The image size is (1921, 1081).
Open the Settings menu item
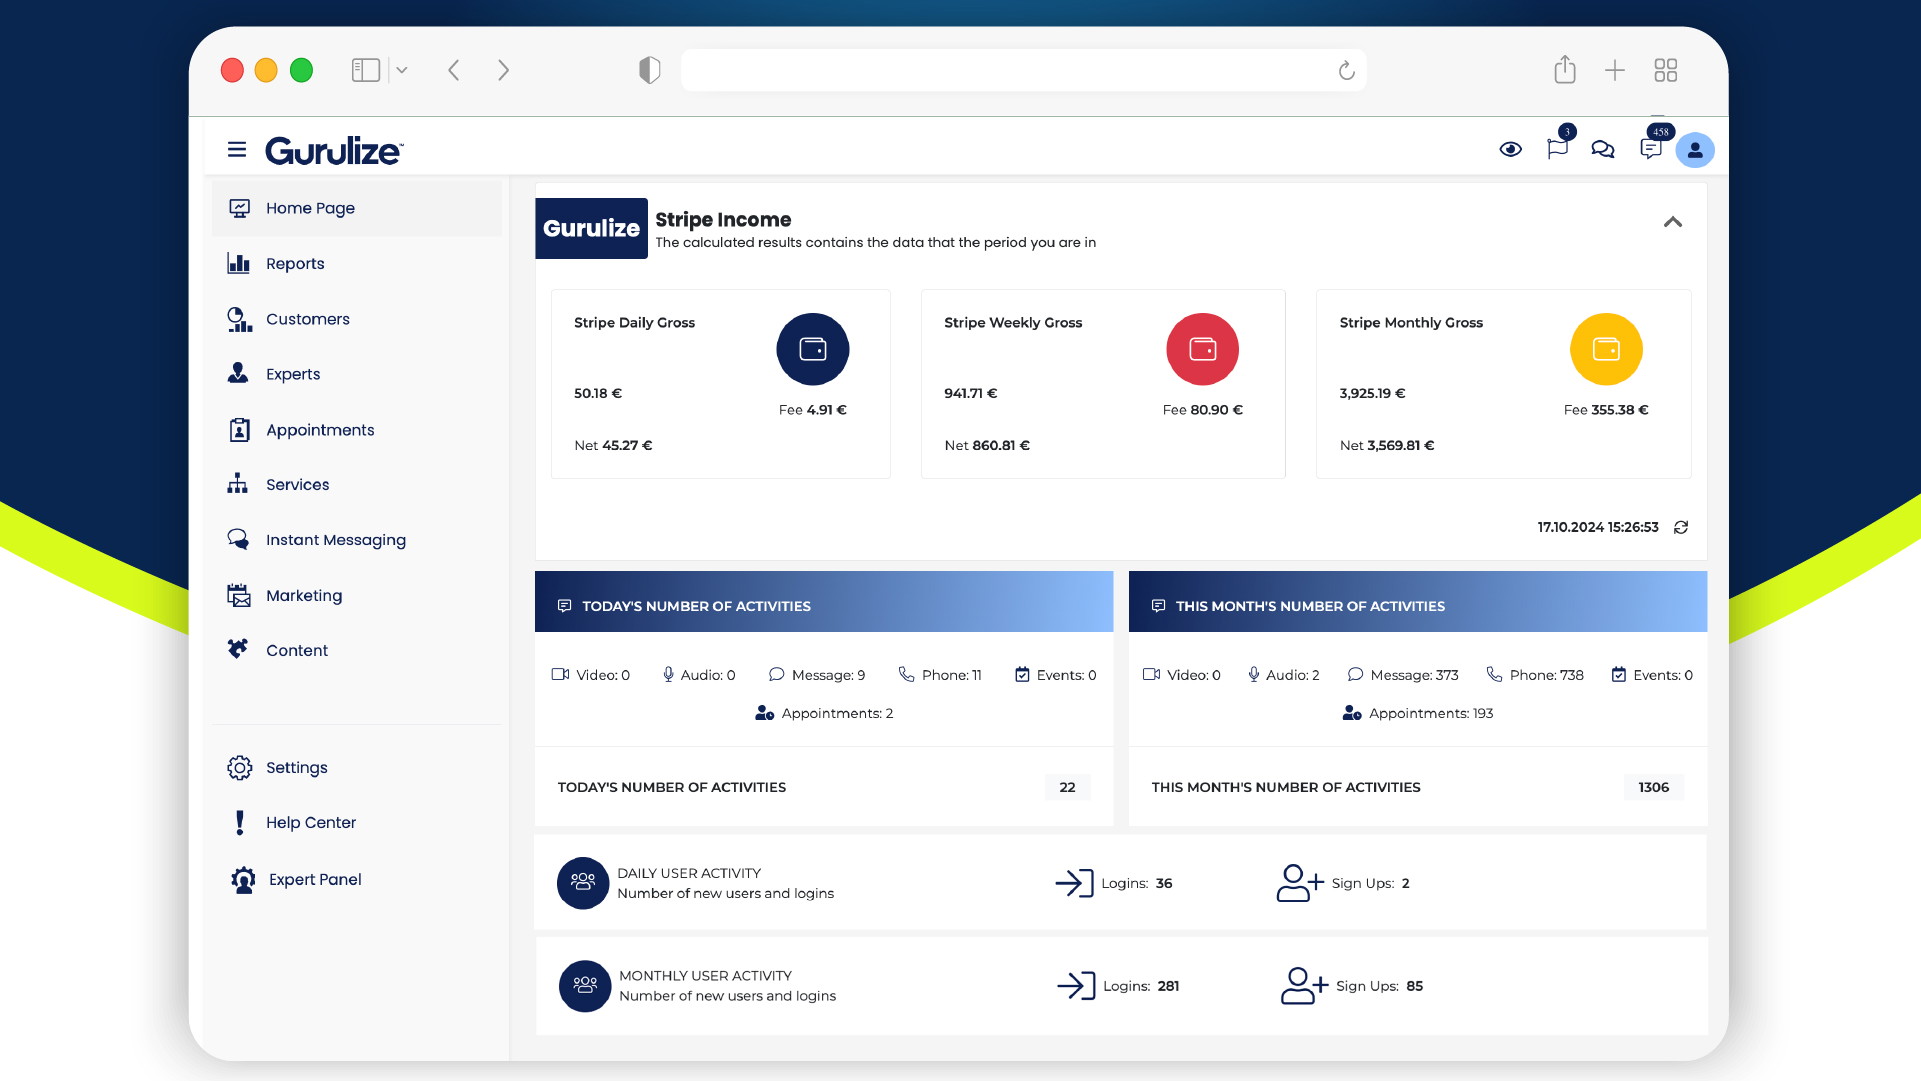coord(296,767)
